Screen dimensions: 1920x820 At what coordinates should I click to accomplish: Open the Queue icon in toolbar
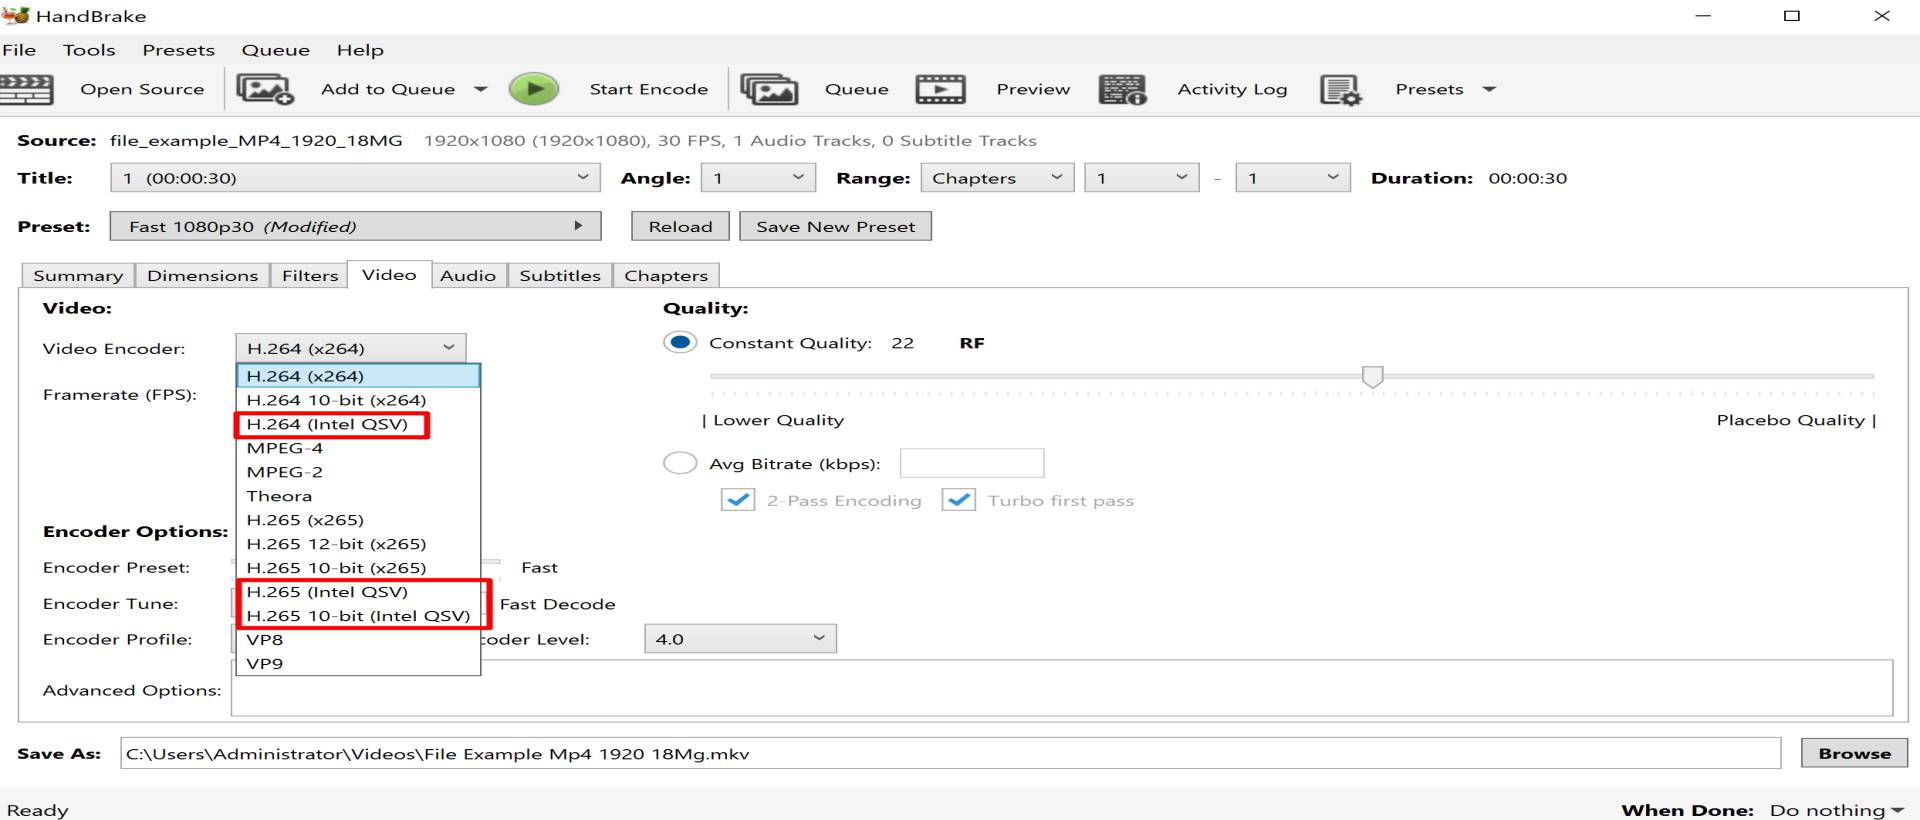768,89
